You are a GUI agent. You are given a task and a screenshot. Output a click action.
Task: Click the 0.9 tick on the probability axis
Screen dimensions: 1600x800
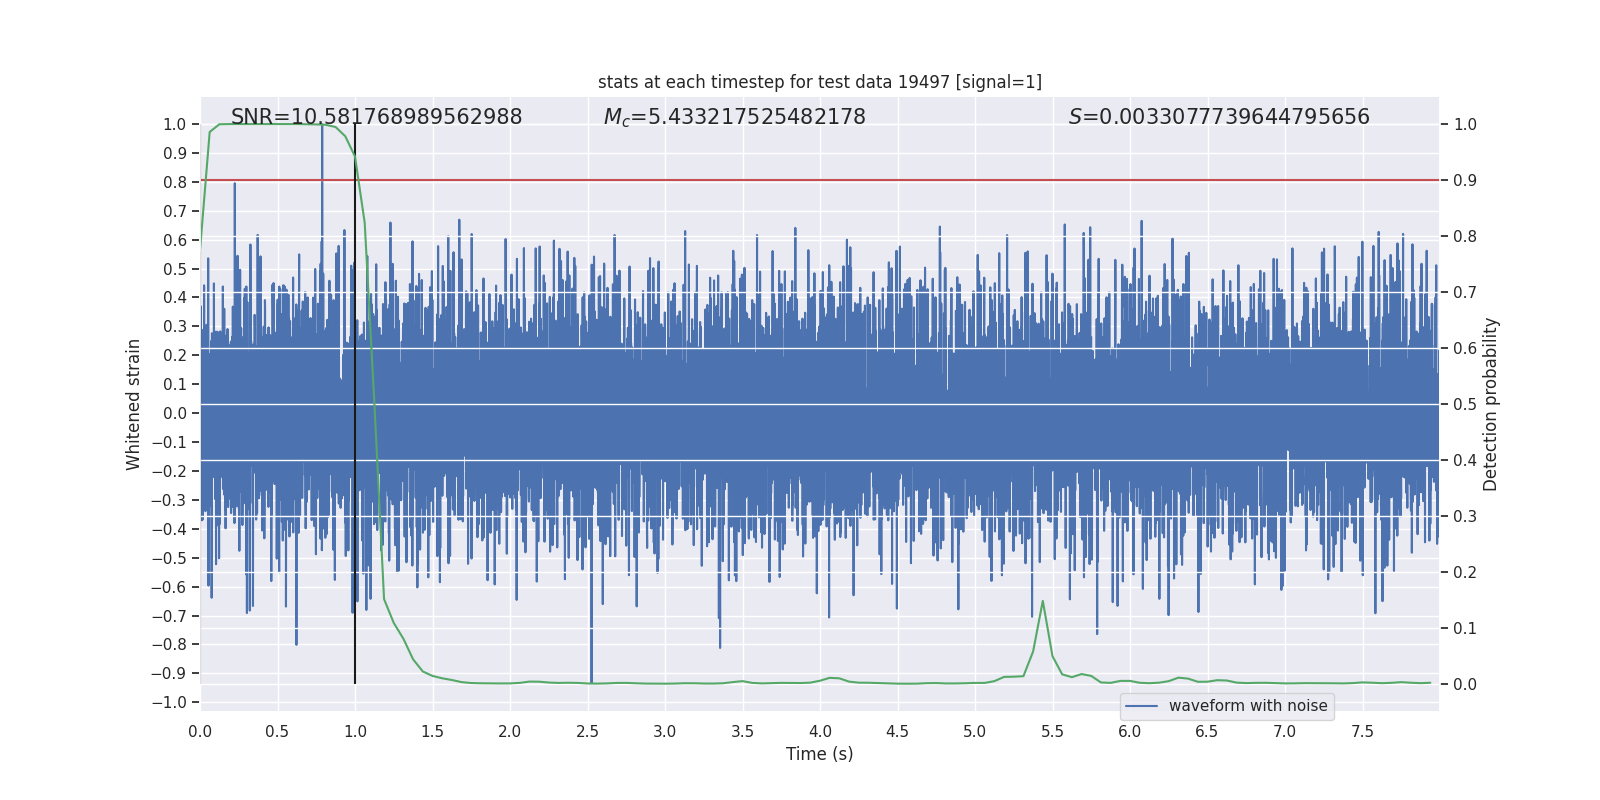click(1465, 181)
